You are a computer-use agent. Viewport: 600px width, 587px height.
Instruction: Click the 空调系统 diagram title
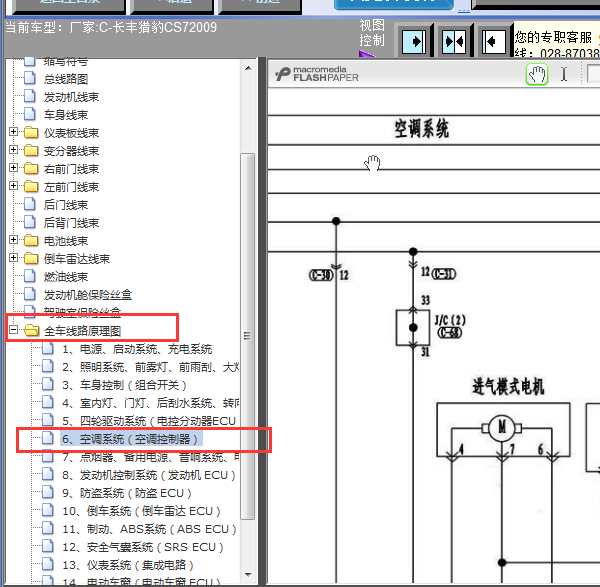tap(421, 129)
